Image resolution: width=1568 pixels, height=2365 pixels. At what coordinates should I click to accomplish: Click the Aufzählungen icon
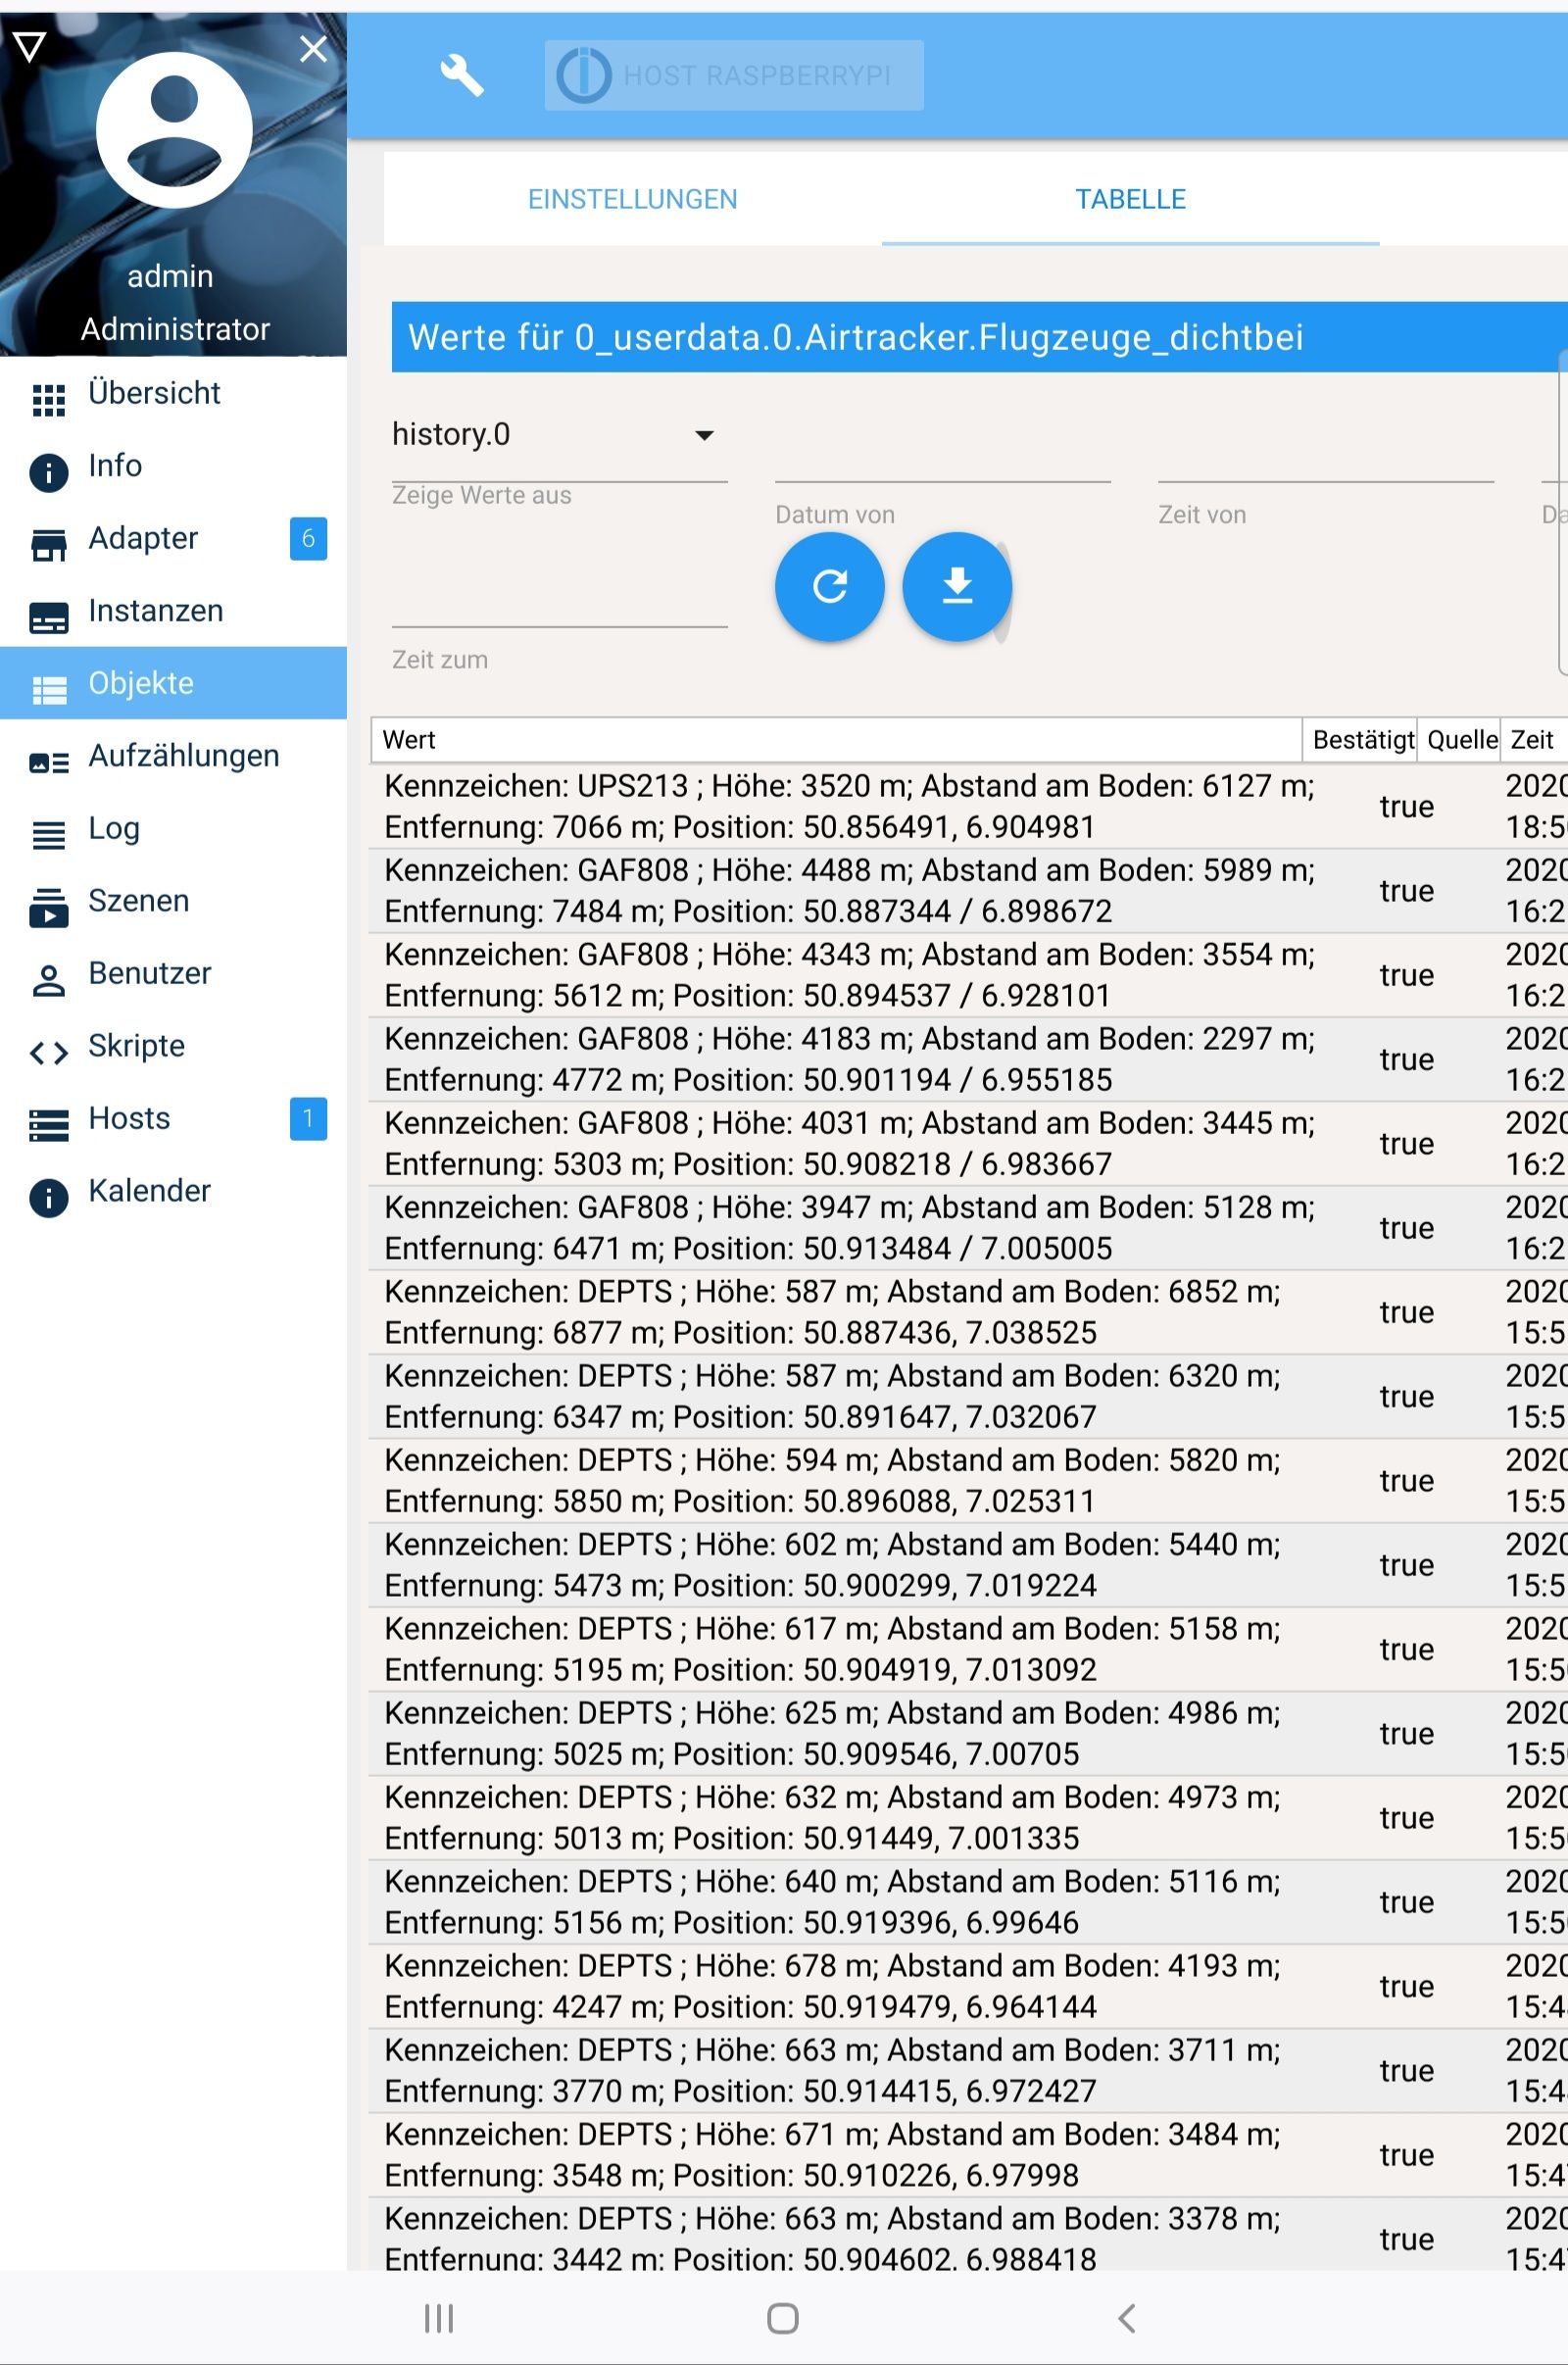[x=48, y=763]
